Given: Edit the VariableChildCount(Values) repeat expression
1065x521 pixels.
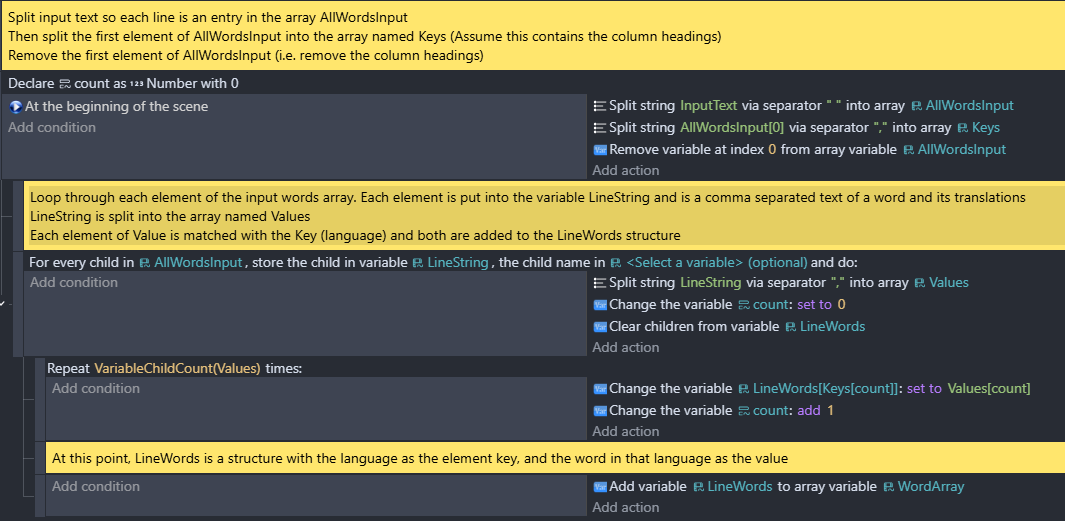Looking at the screenshot, I should (177, 368).
